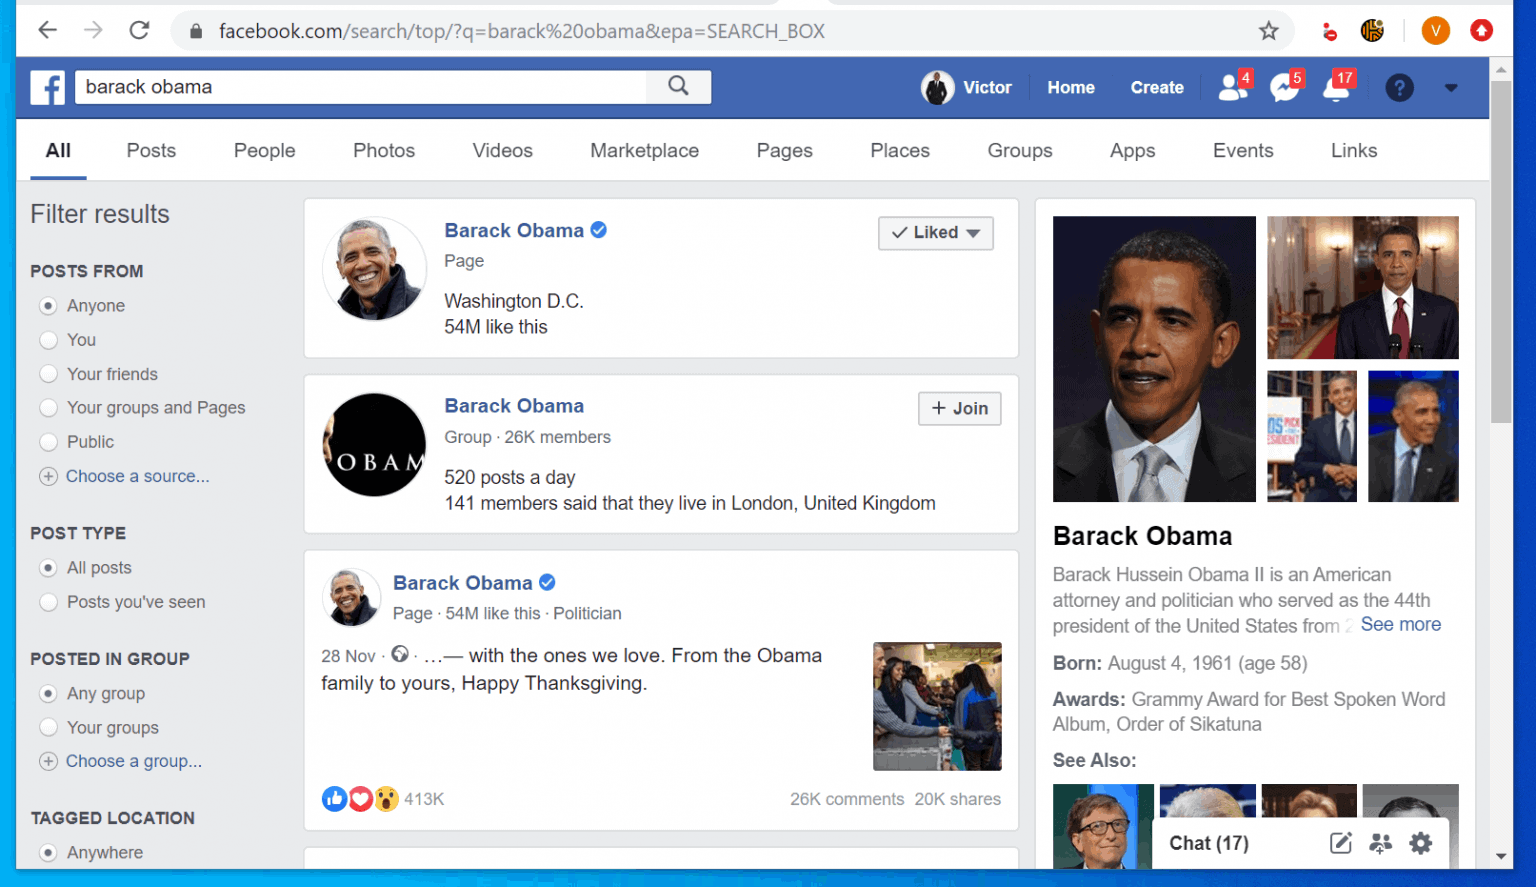This screenshot has height=887, width=1536.
Task: Select Your groups and Pages option
Action: [x=48, y=408]
